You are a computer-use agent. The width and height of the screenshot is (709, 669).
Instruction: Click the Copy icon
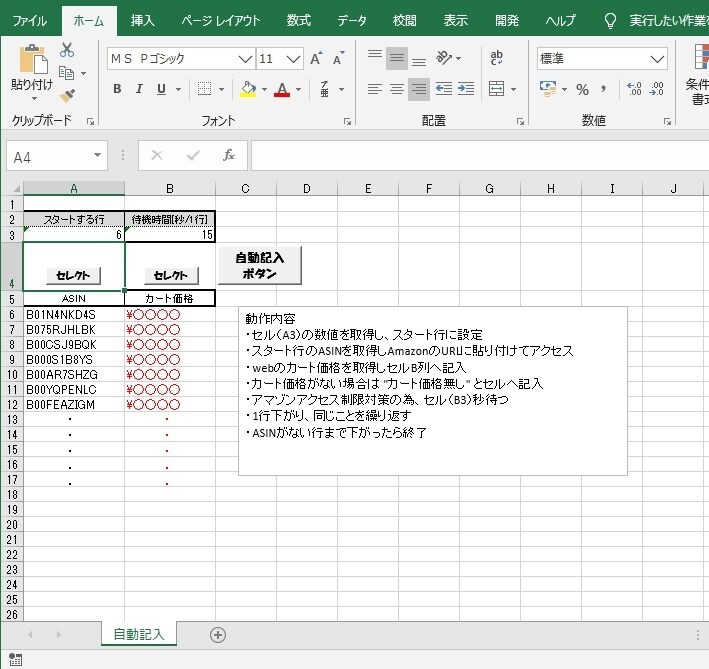66,73
